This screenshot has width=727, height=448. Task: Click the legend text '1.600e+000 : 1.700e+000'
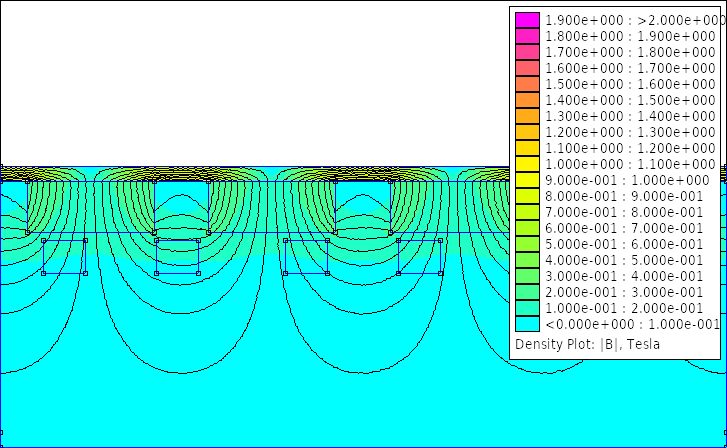(631, 68)
